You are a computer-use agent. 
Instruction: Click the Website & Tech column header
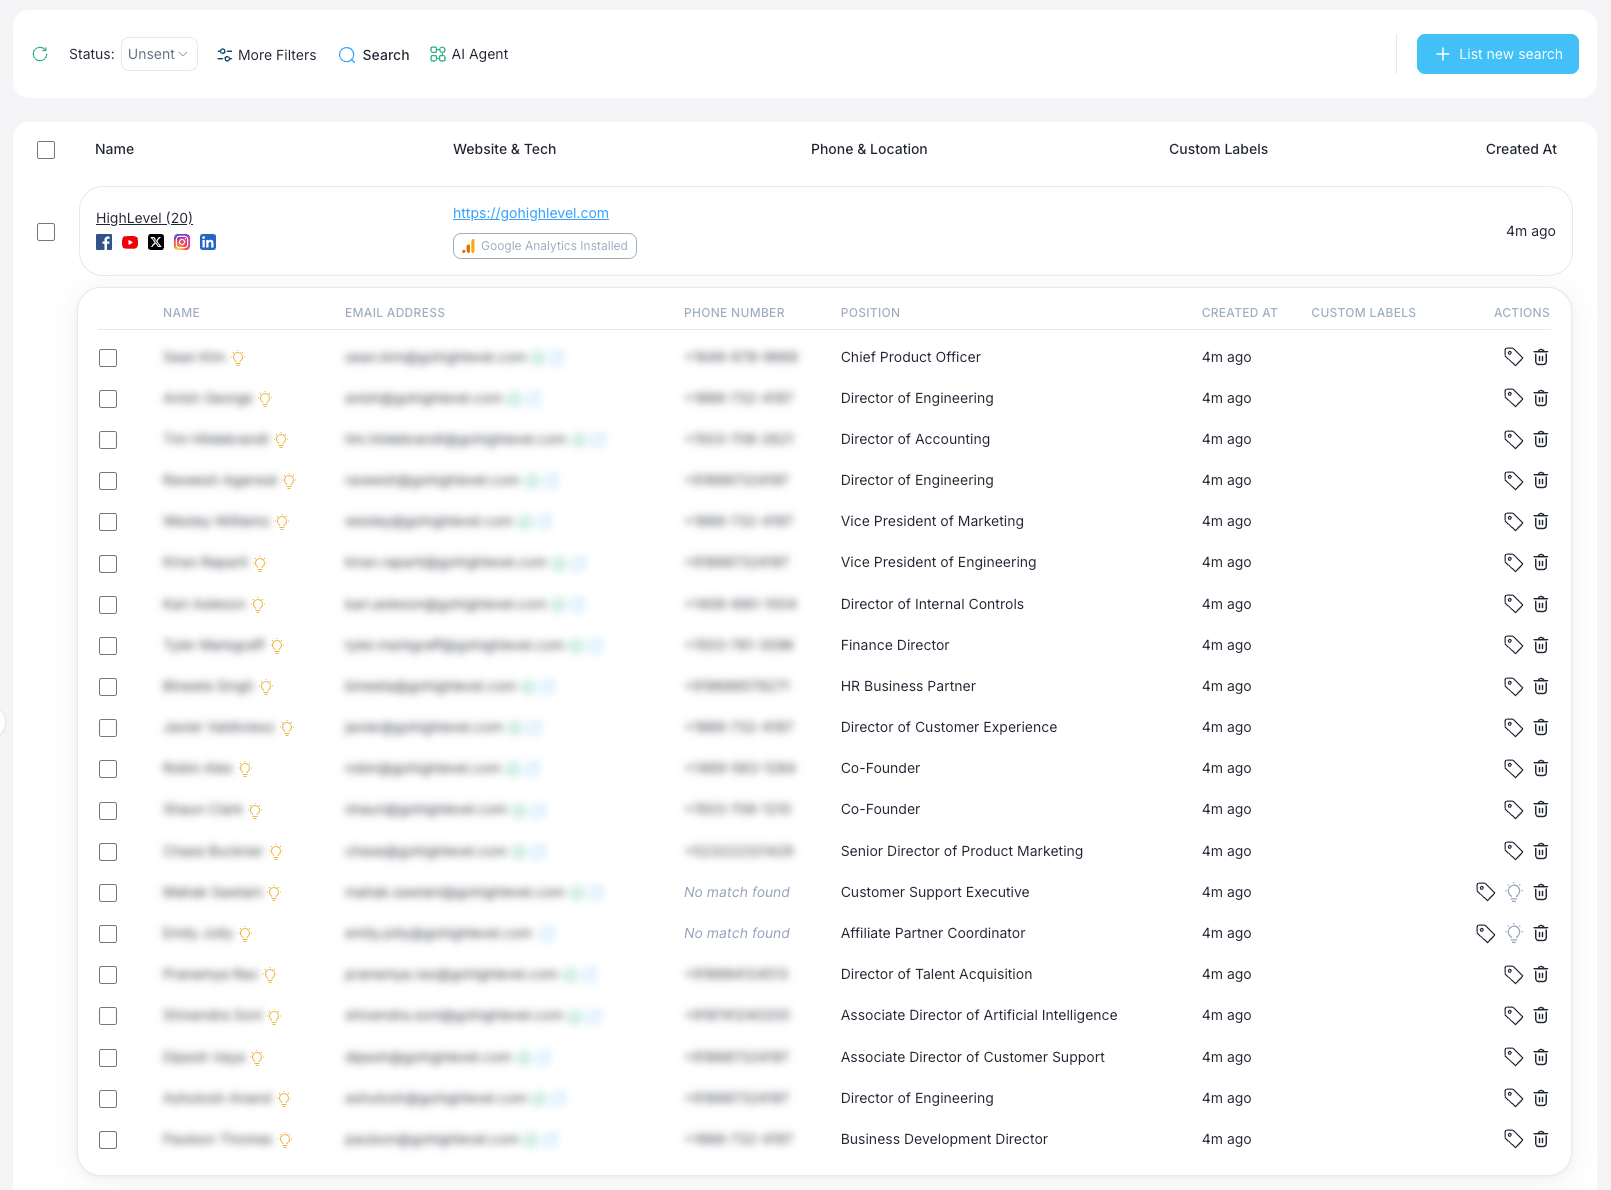click(x=505, y=149)
